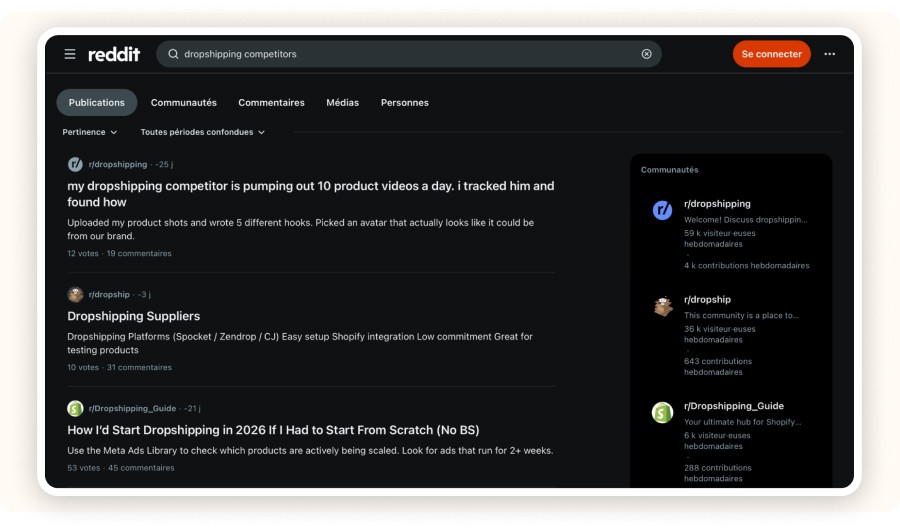Open r/Dropshipping_Guide link above third post
Image resolution: width=900 pixels, height=532 pixels.
point(132,408)
